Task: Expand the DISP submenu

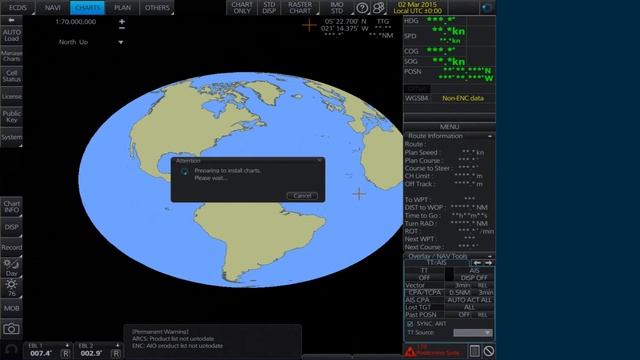Action: (x=11, y=227)
